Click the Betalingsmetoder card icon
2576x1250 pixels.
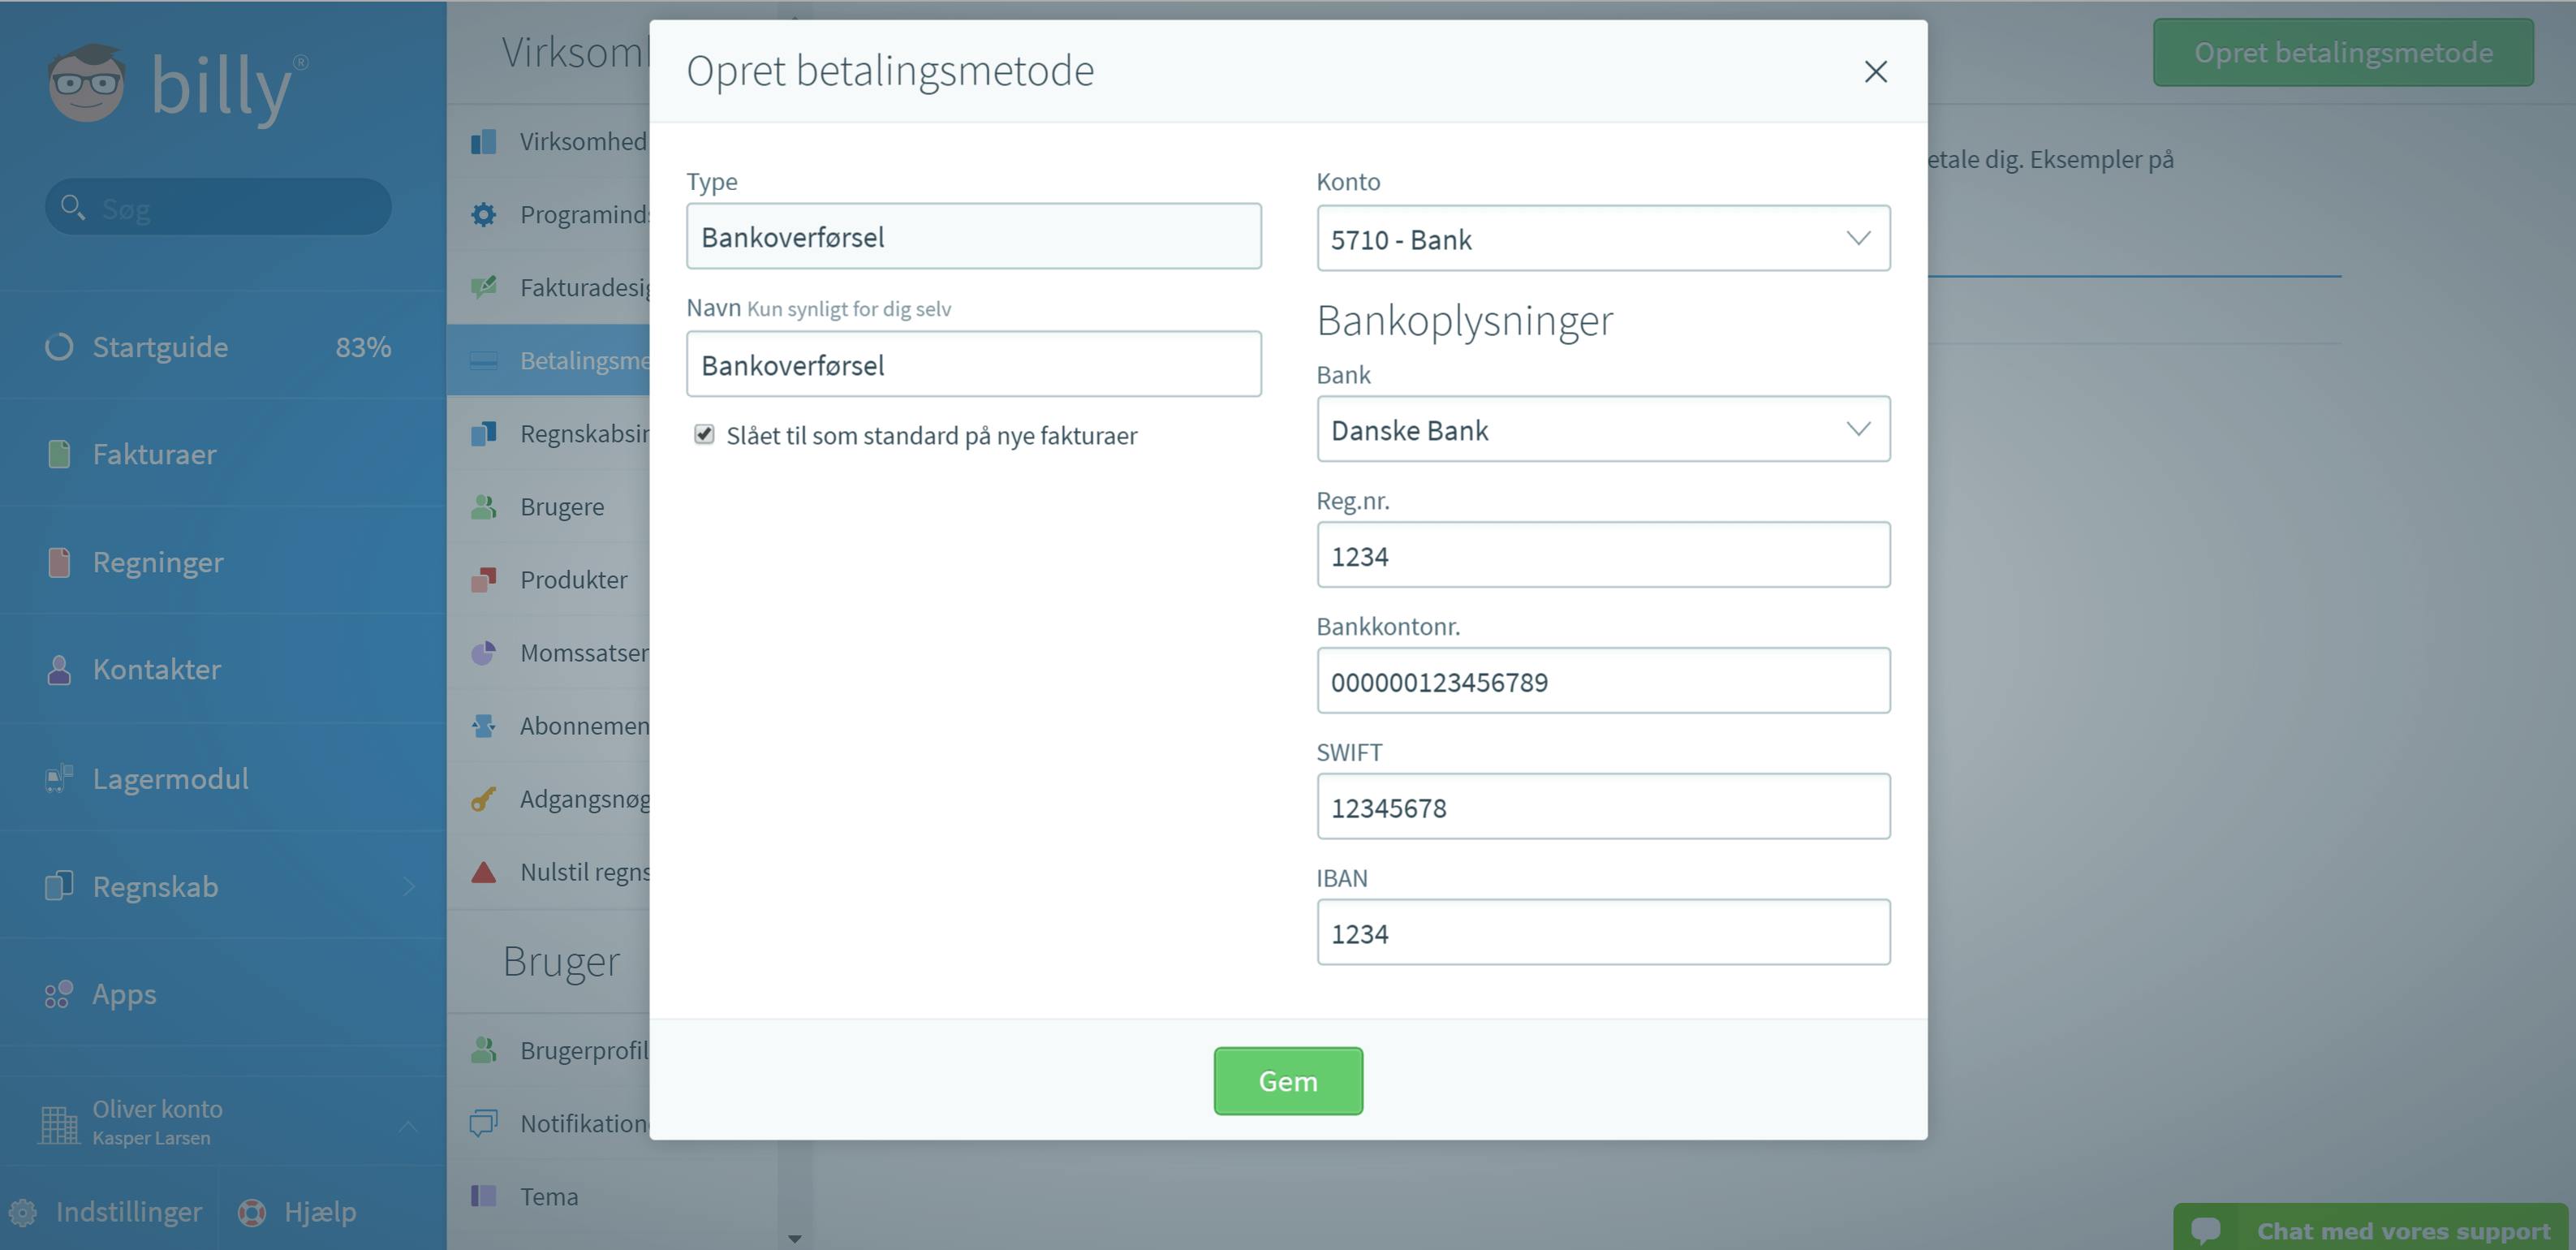click(484, 361)
